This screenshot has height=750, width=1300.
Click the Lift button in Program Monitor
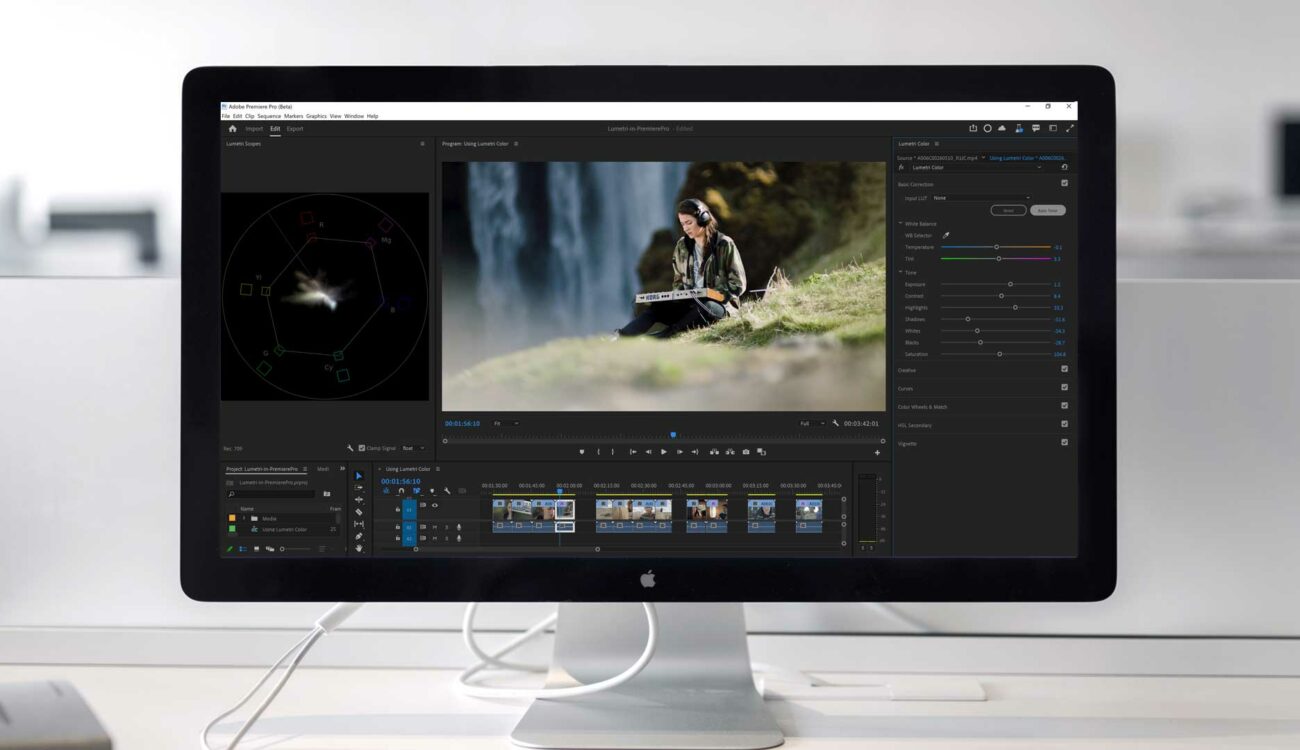714,452
